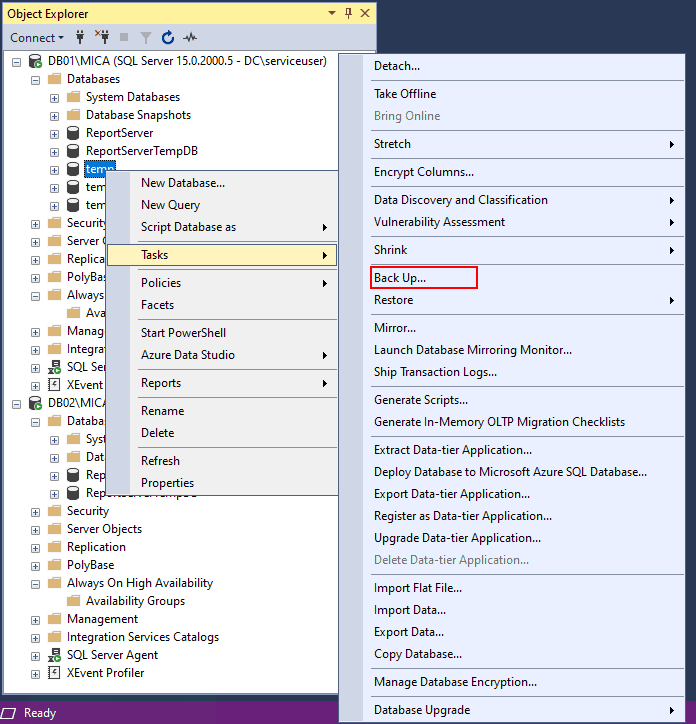Open the Restore submenu
The height and width of the screenshot is (724, 696).
coord(393,300)
